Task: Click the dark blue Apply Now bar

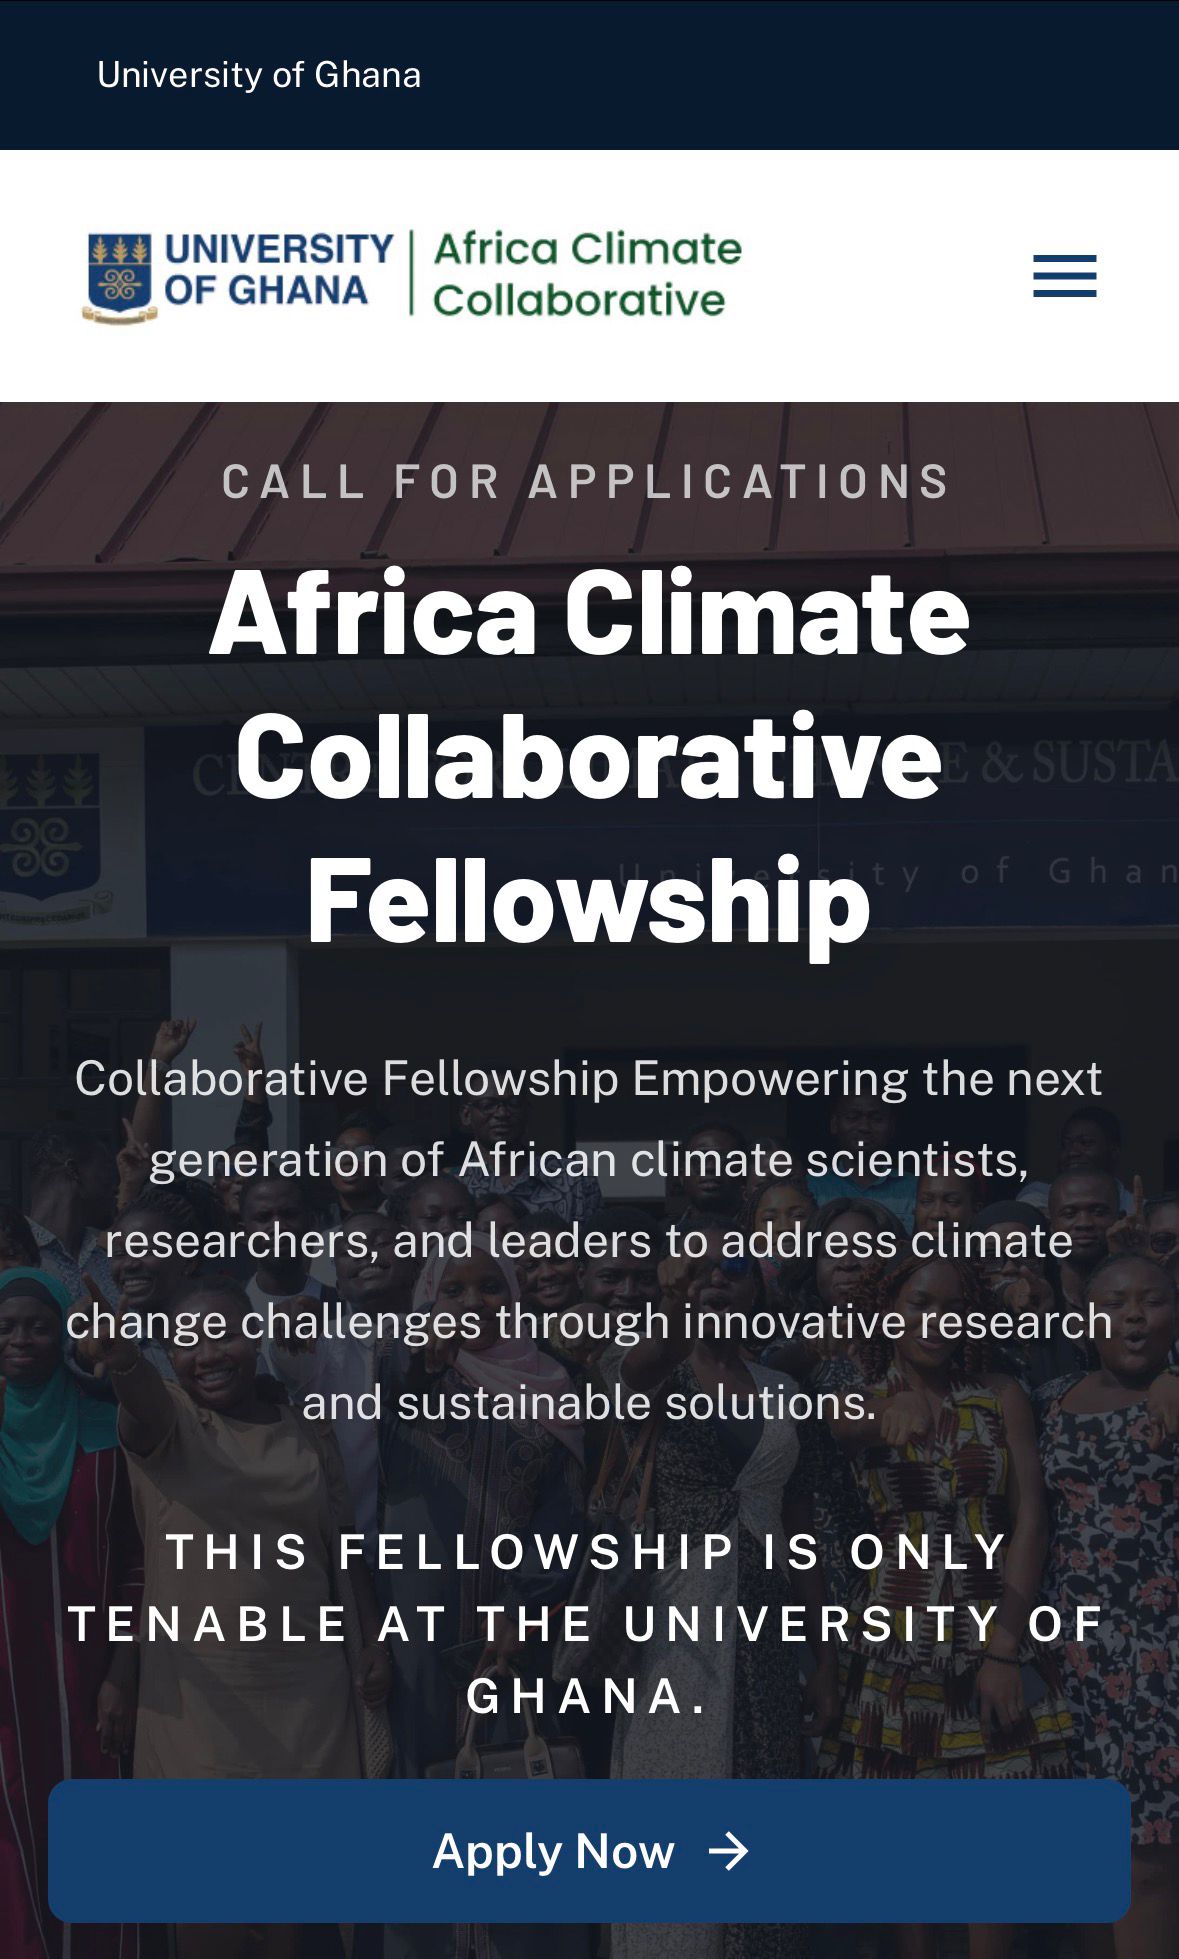Action: (x=589, y=1851)
